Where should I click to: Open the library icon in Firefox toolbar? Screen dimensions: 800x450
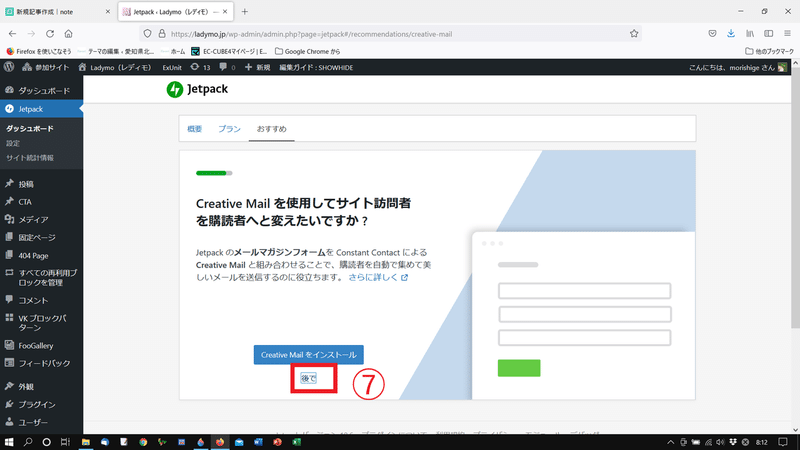click(749, 34)
